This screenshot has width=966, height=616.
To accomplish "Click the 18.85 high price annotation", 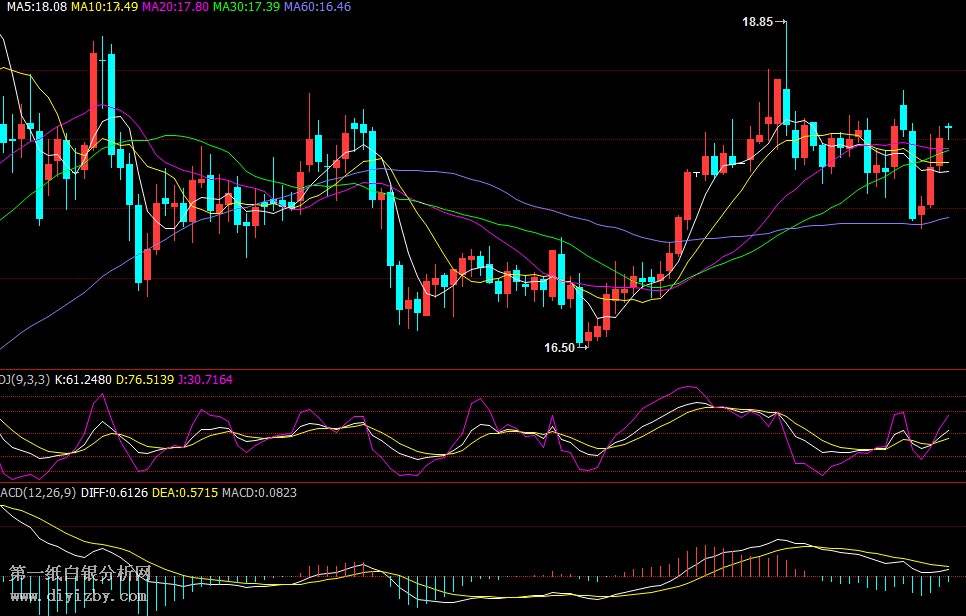I will tap(758, 21).
